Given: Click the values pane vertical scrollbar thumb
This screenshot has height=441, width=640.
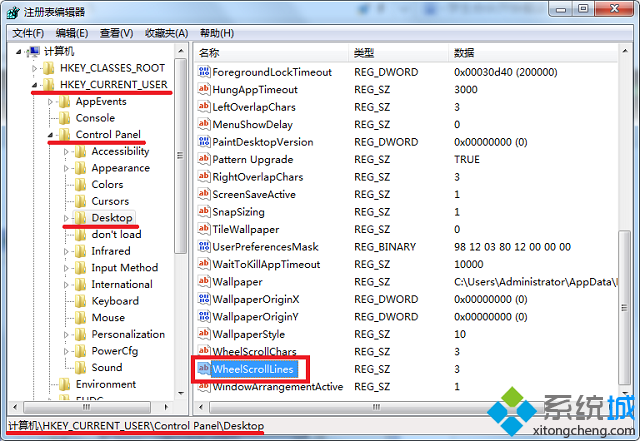Looking at the screenshot, I should coord(624,307).
